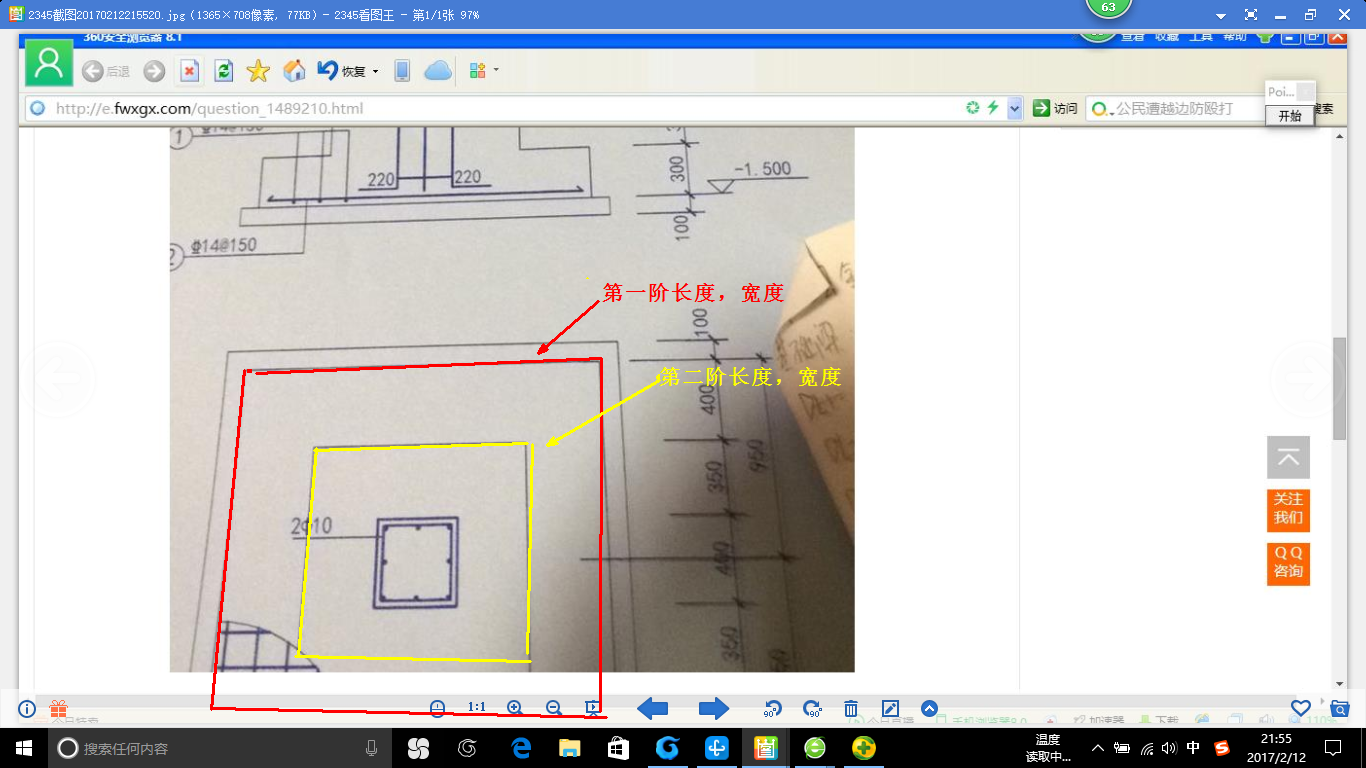
Task: Open the Windows Start menu
Action: click(24, 748)
